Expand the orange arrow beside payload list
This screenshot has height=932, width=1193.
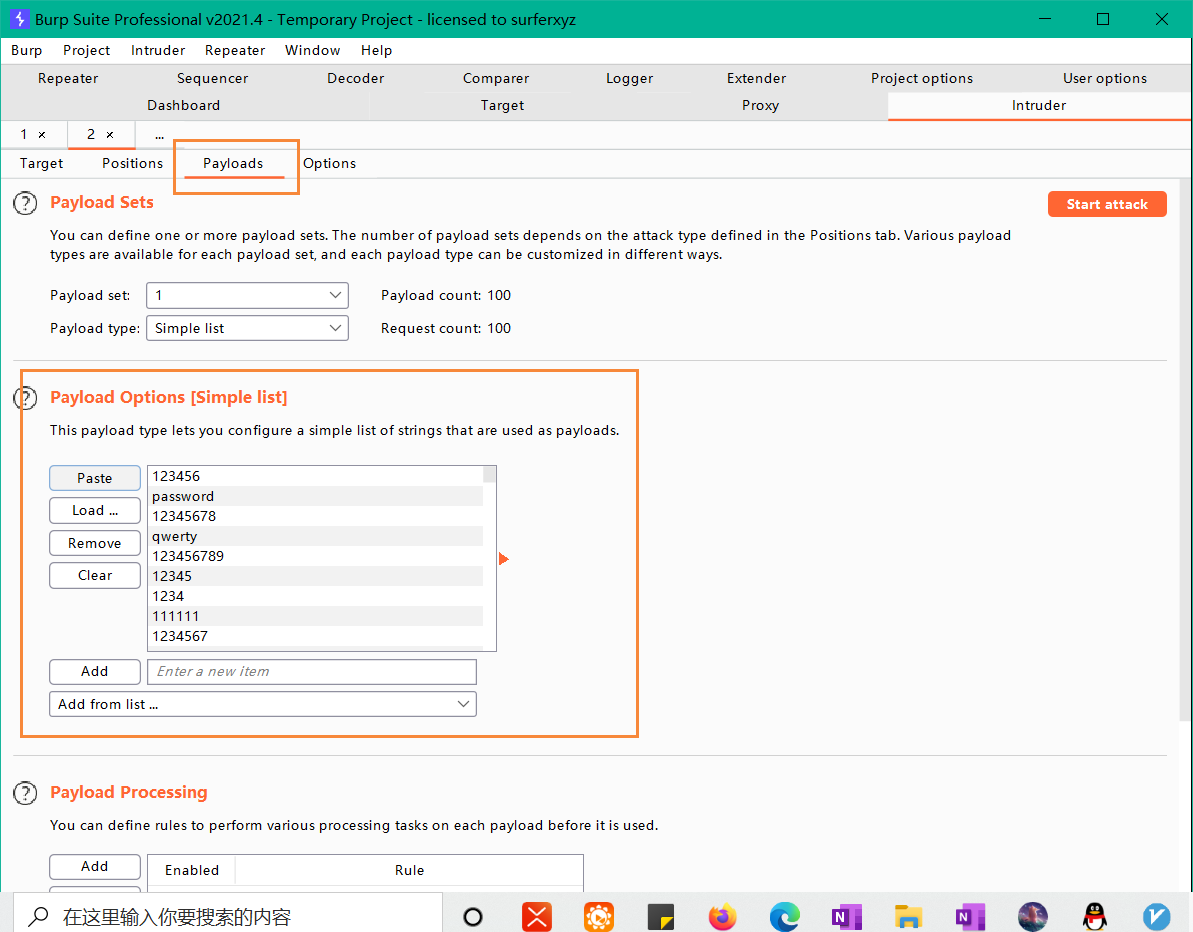coord(503,559)
